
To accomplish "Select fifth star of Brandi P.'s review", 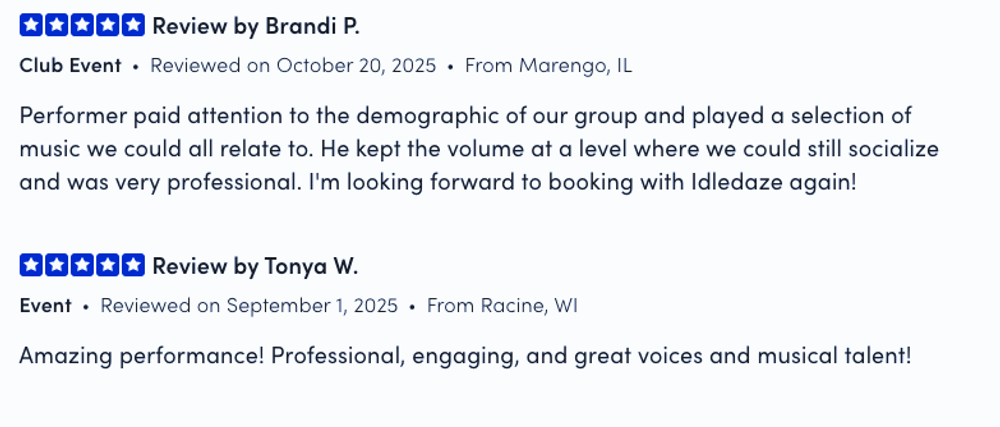I will (x=133, y=26).
